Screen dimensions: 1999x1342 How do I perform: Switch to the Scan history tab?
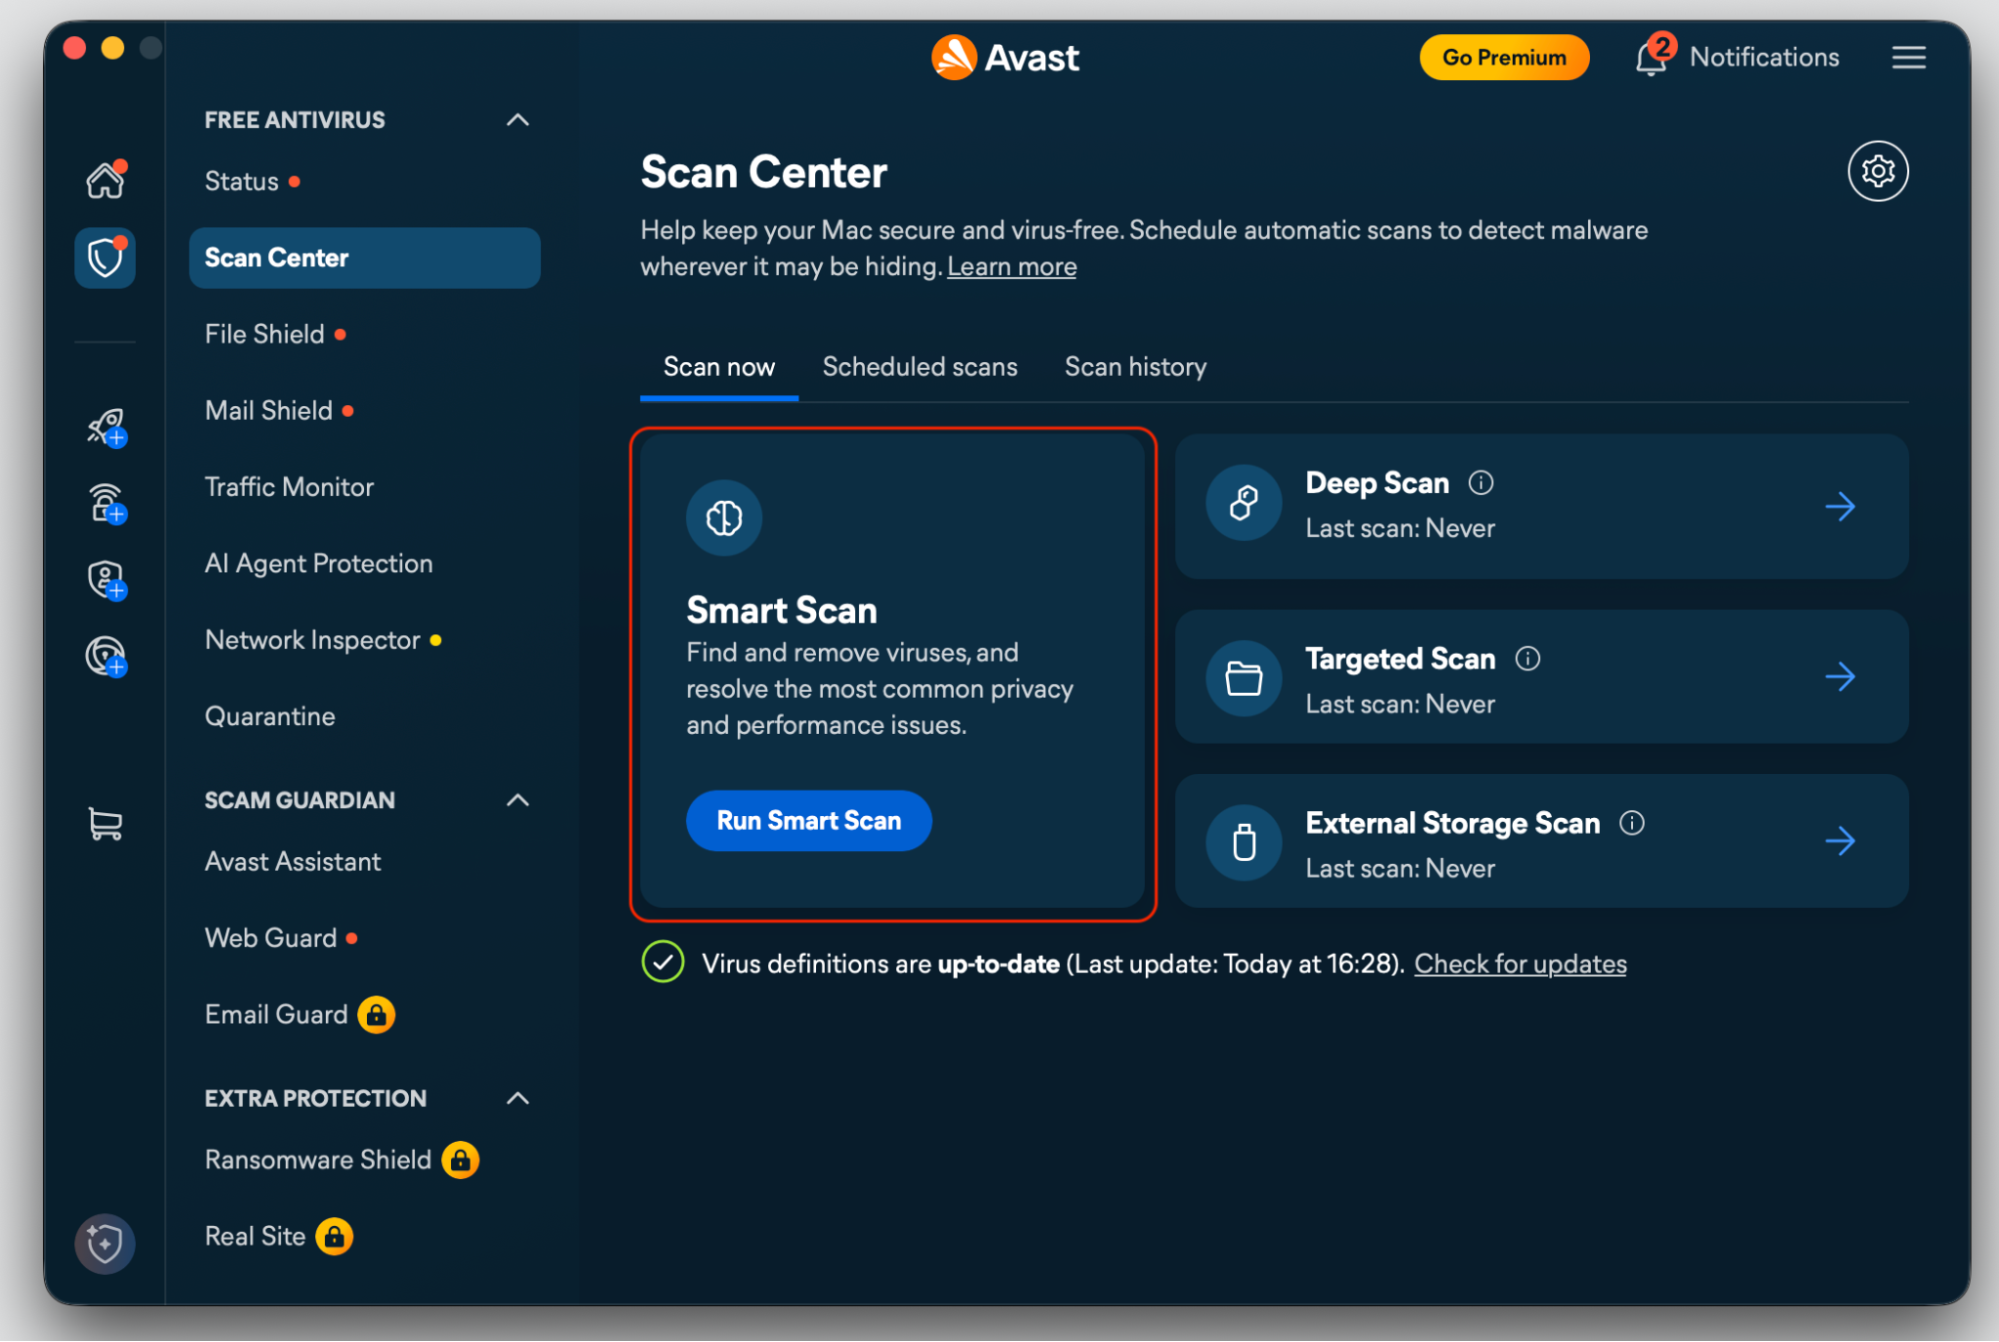pos(1135,367)
